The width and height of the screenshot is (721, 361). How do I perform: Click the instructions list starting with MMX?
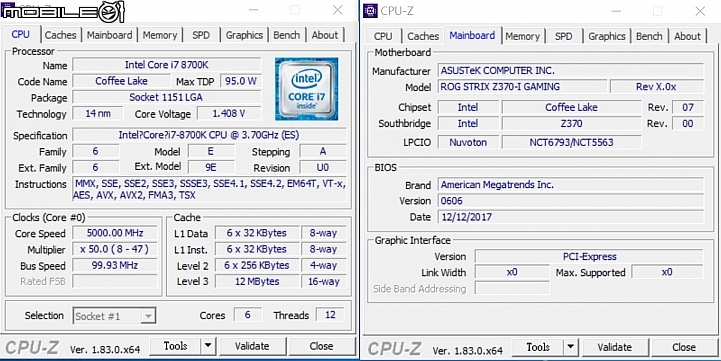[x=210, y=189]
